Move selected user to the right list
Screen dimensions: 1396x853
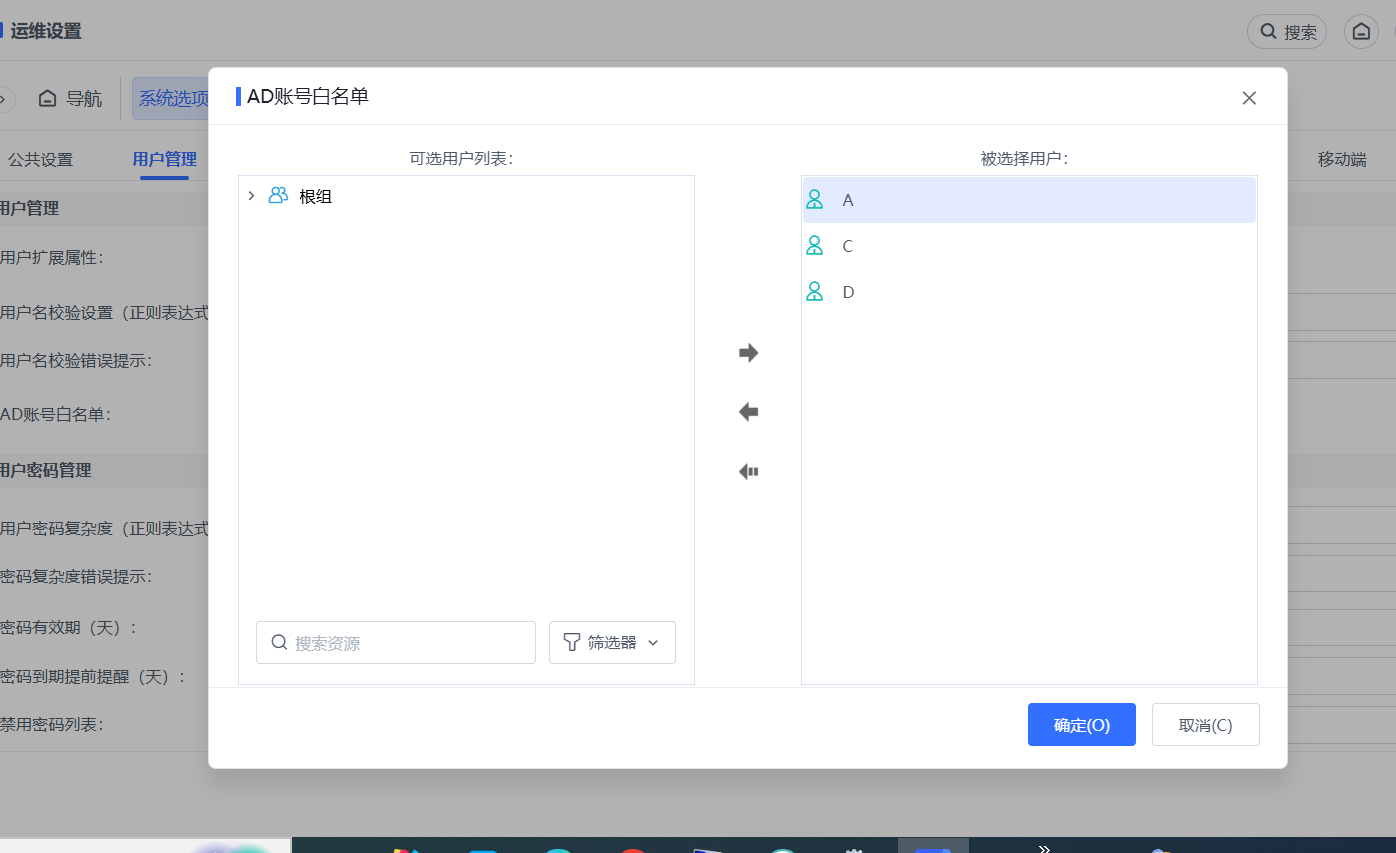pos(748,353)
